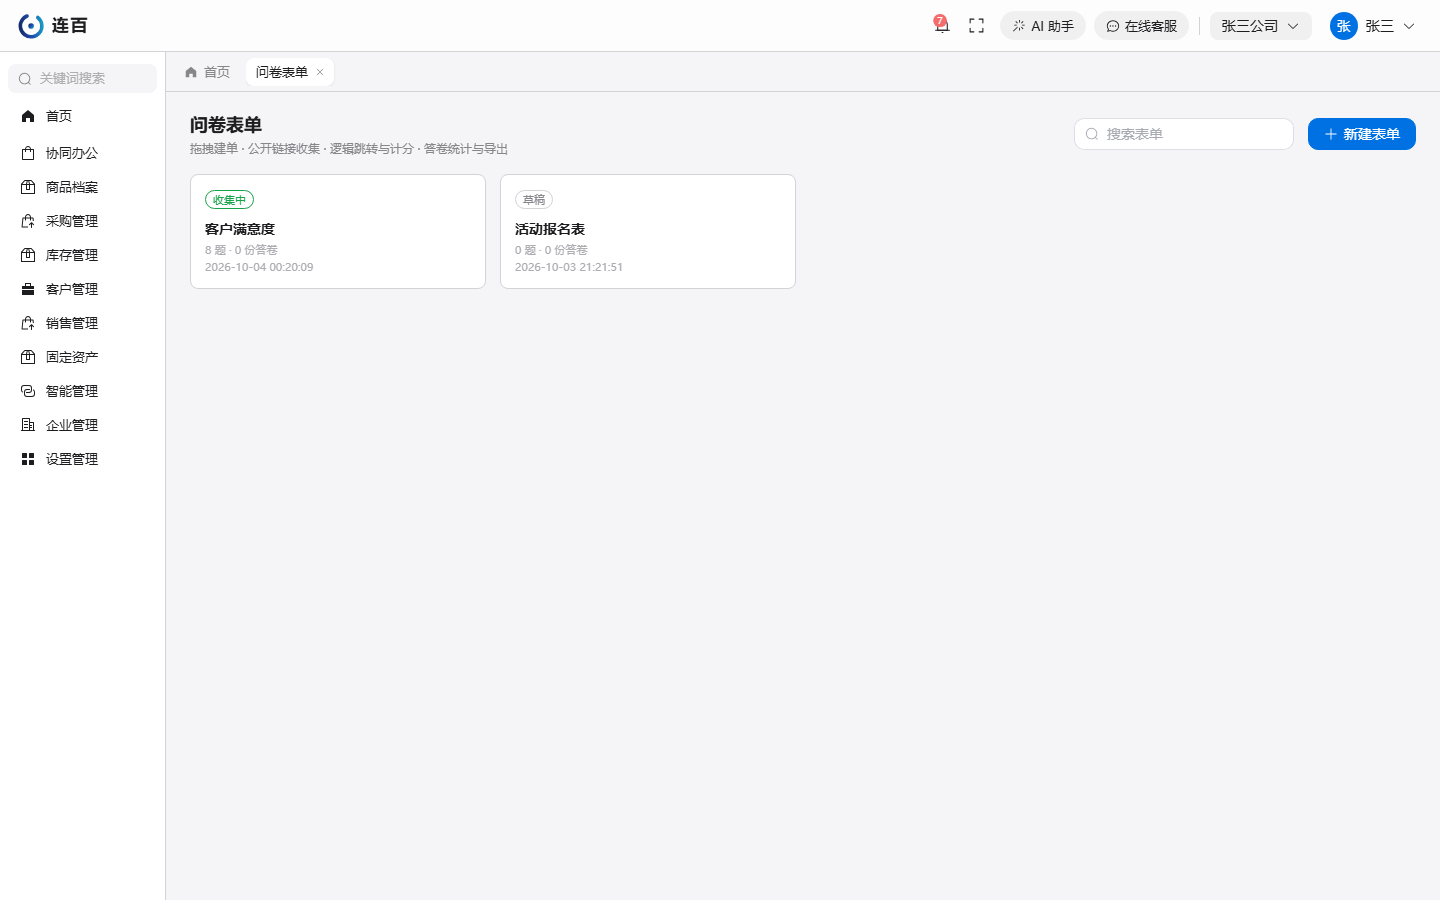Viewport: 1440px width, 900px height.
Task: Click the timestamp 2026-10-04 00:20:09
Action: [259, 267]
